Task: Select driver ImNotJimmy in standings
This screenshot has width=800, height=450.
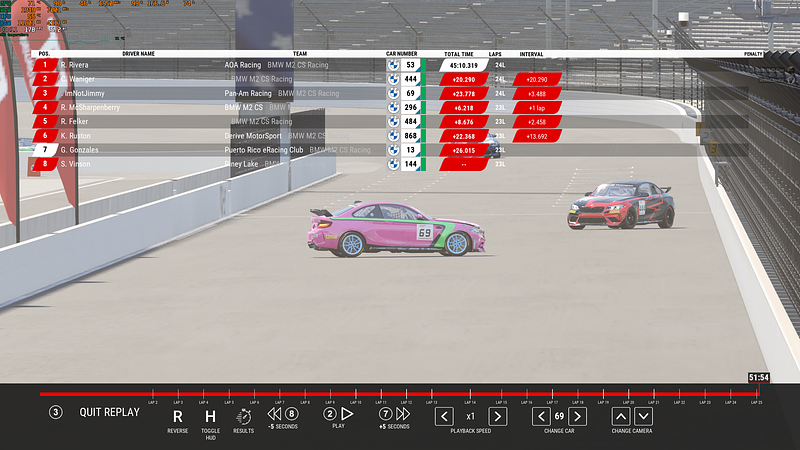Action: point(84,93)
